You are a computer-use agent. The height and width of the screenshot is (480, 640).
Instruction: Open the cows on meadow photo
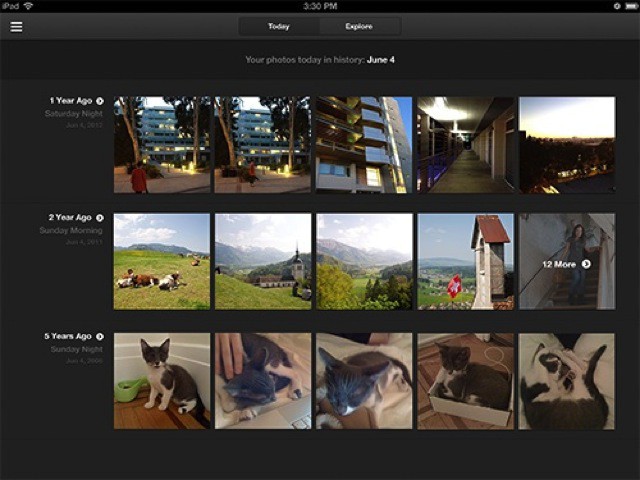coord(162,261)
